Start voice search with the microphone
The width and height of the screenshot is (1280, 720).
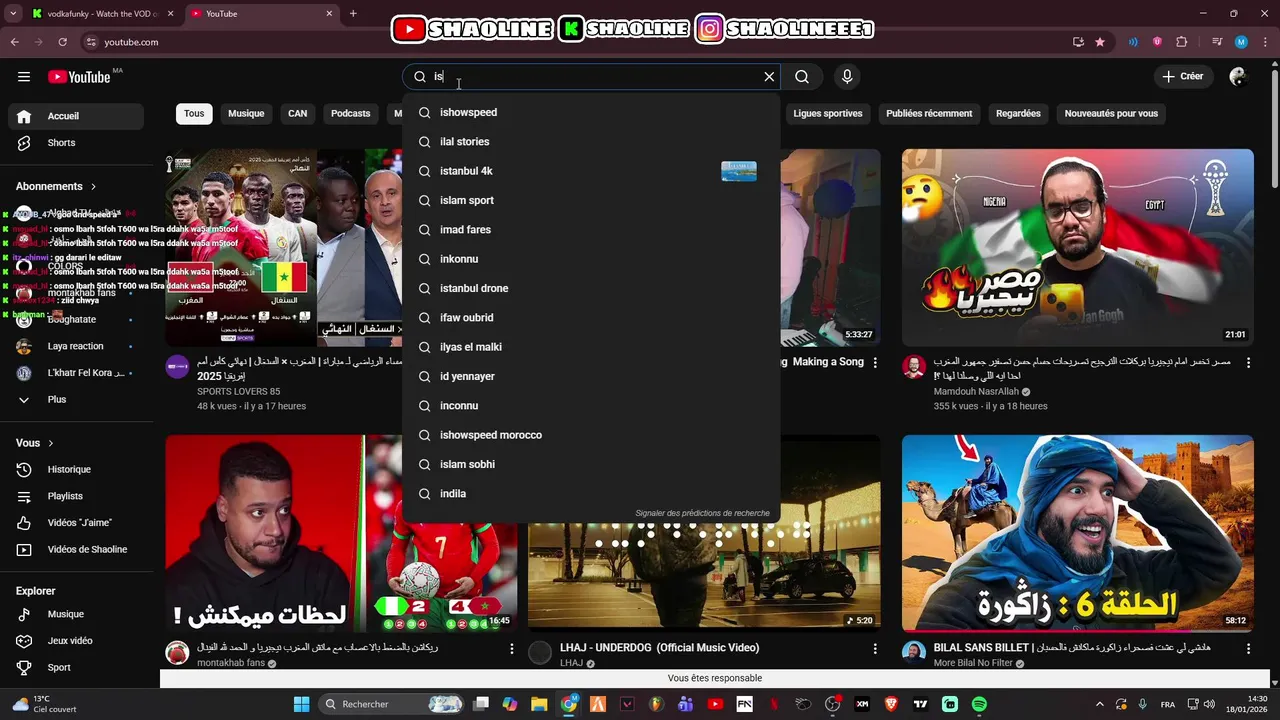(847, 77)
